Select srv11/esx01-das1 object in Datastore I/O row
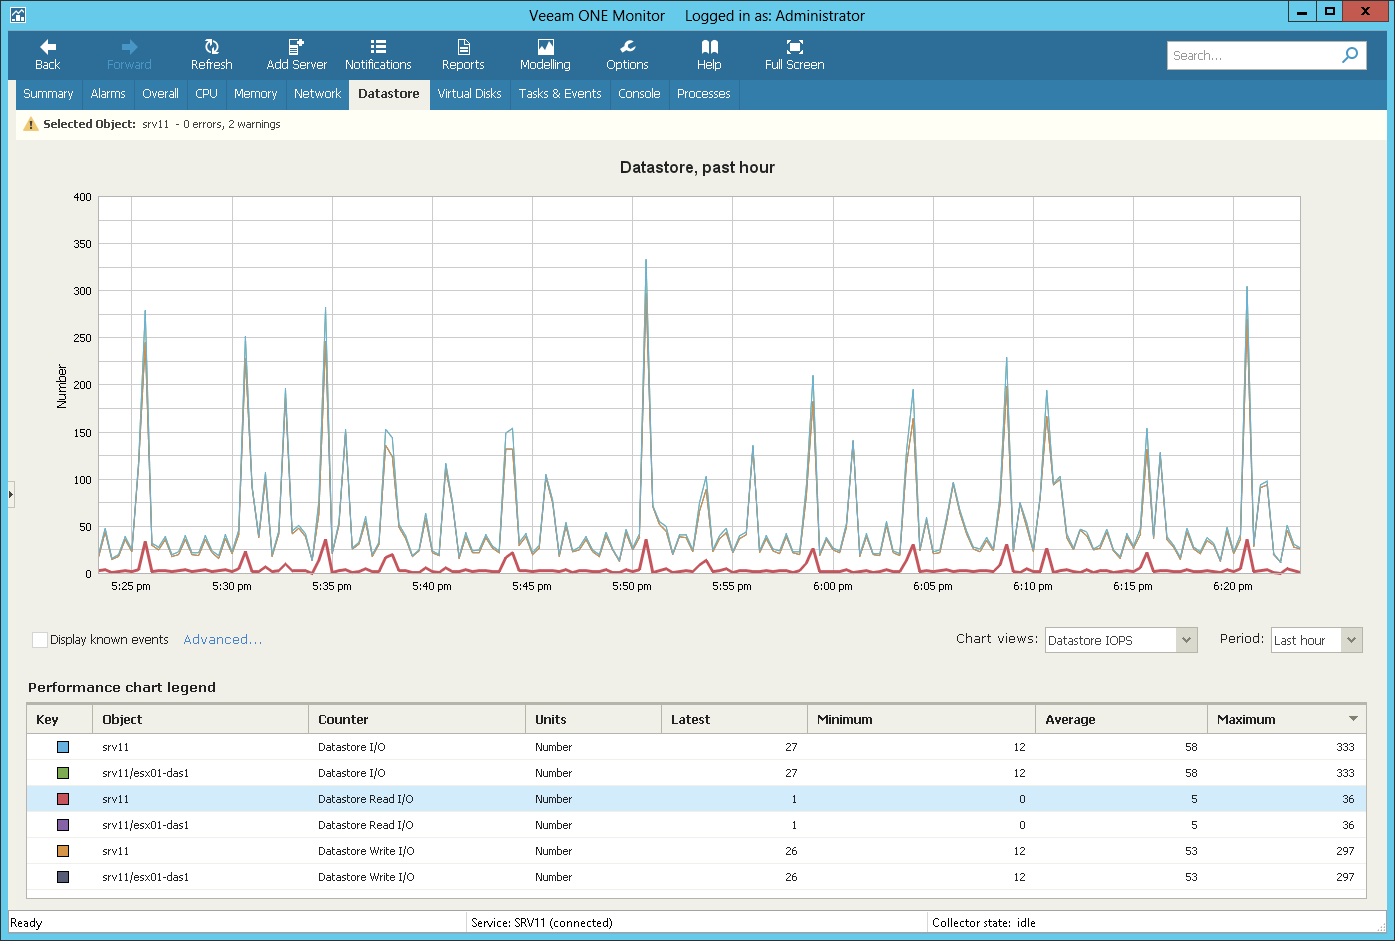This screenshot has height=941, width=1395. [x=145, y=773]
